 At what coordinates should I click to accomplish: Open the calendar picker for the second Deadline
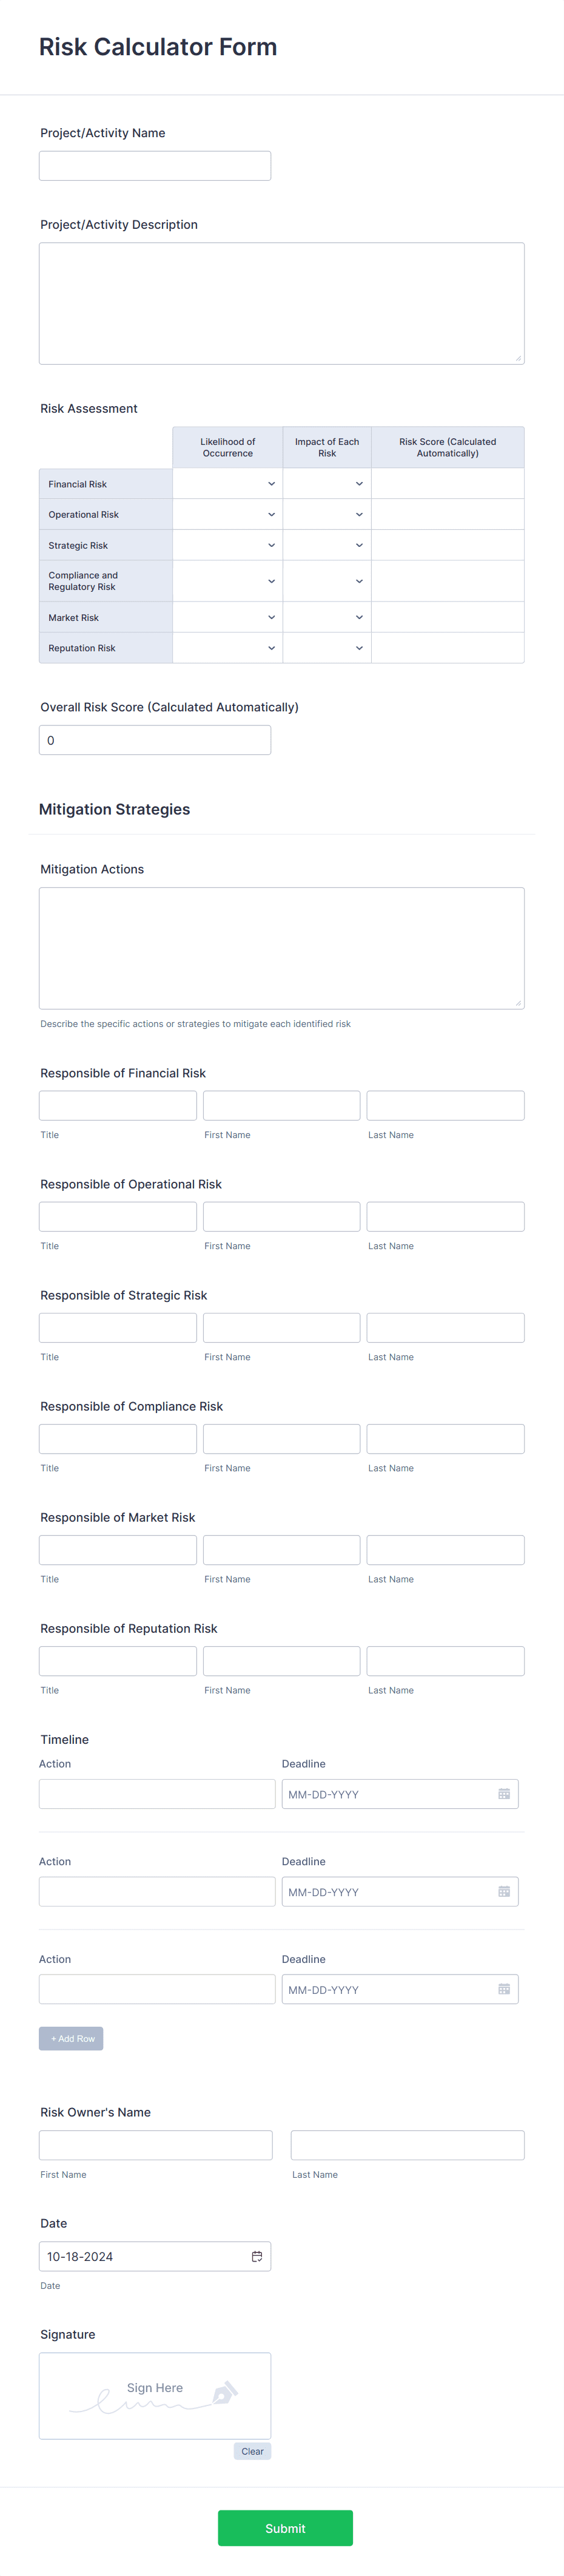click(505, 1891)
